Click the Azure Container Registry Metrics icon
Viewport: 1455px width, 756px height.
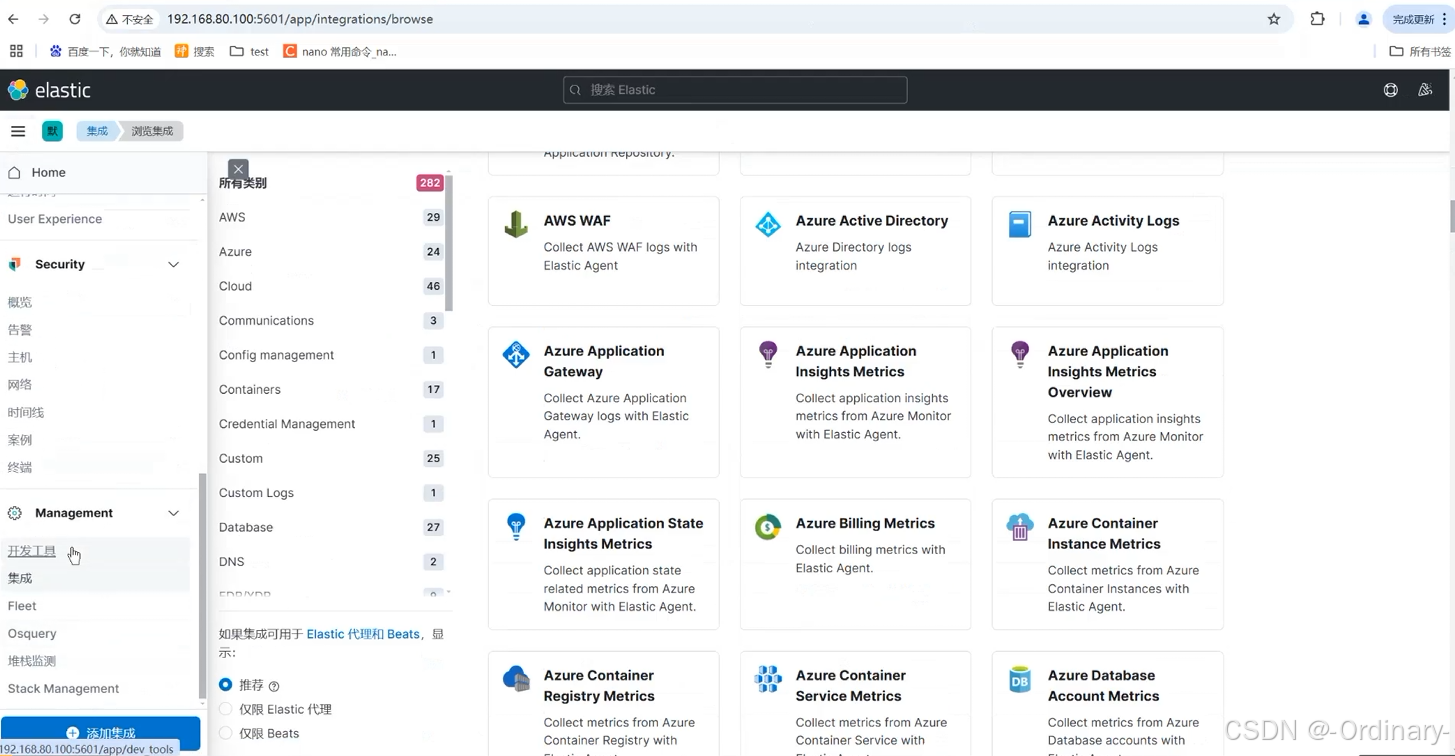[516, 678]
